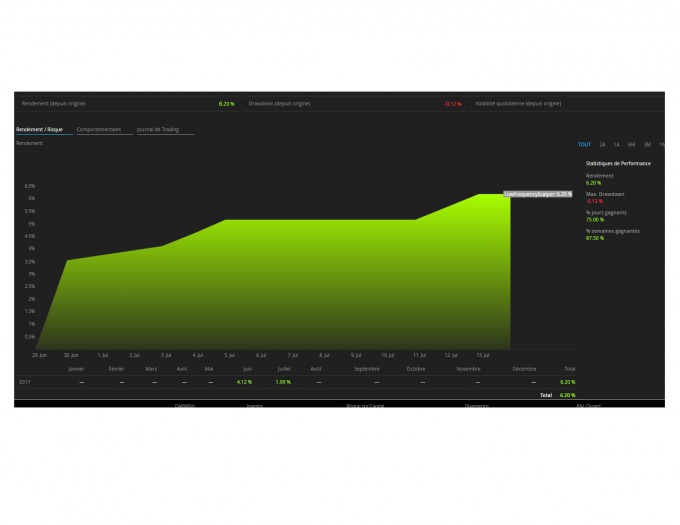The width and height of the screenshot is (680, 525).
Task: Click the 29. Jun start date on axis
Action: pyautogui.click(x=39, y=355)
